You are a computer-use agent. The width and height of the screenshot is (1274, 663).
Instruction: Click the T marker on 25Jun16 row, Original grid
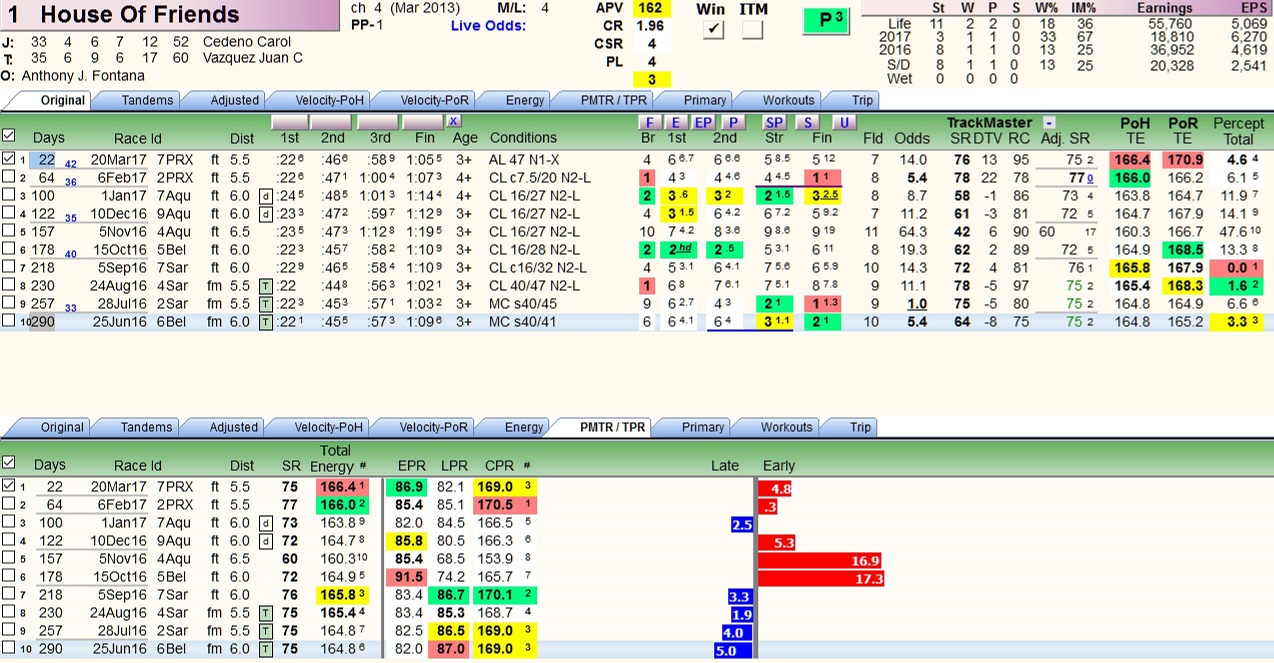click(x=265, y=321)
